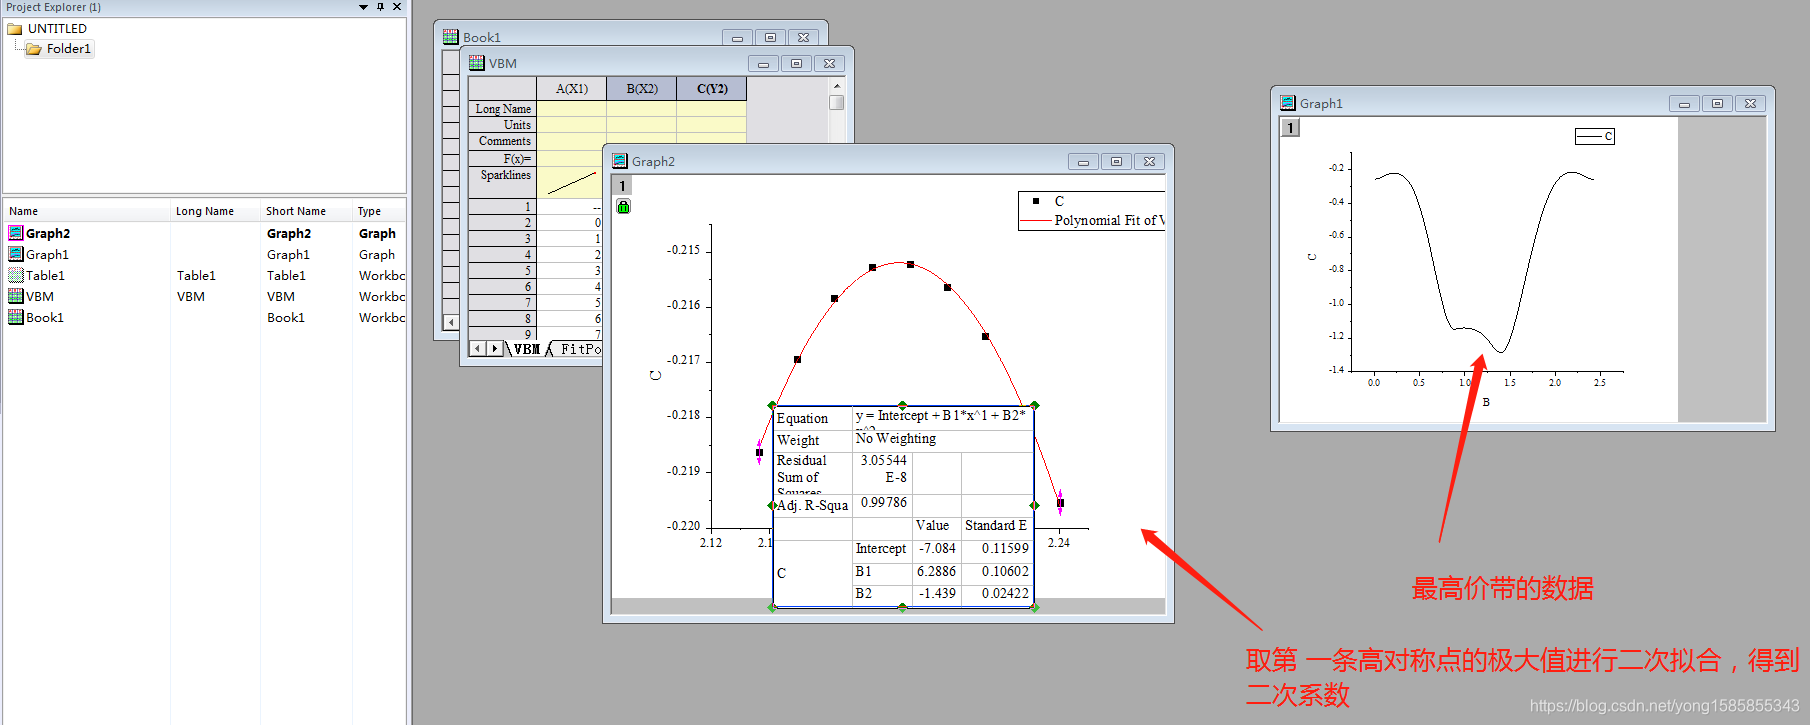Click the Book1 workbook icon in project list
The image size is (1810, 725).
(16, 317)
